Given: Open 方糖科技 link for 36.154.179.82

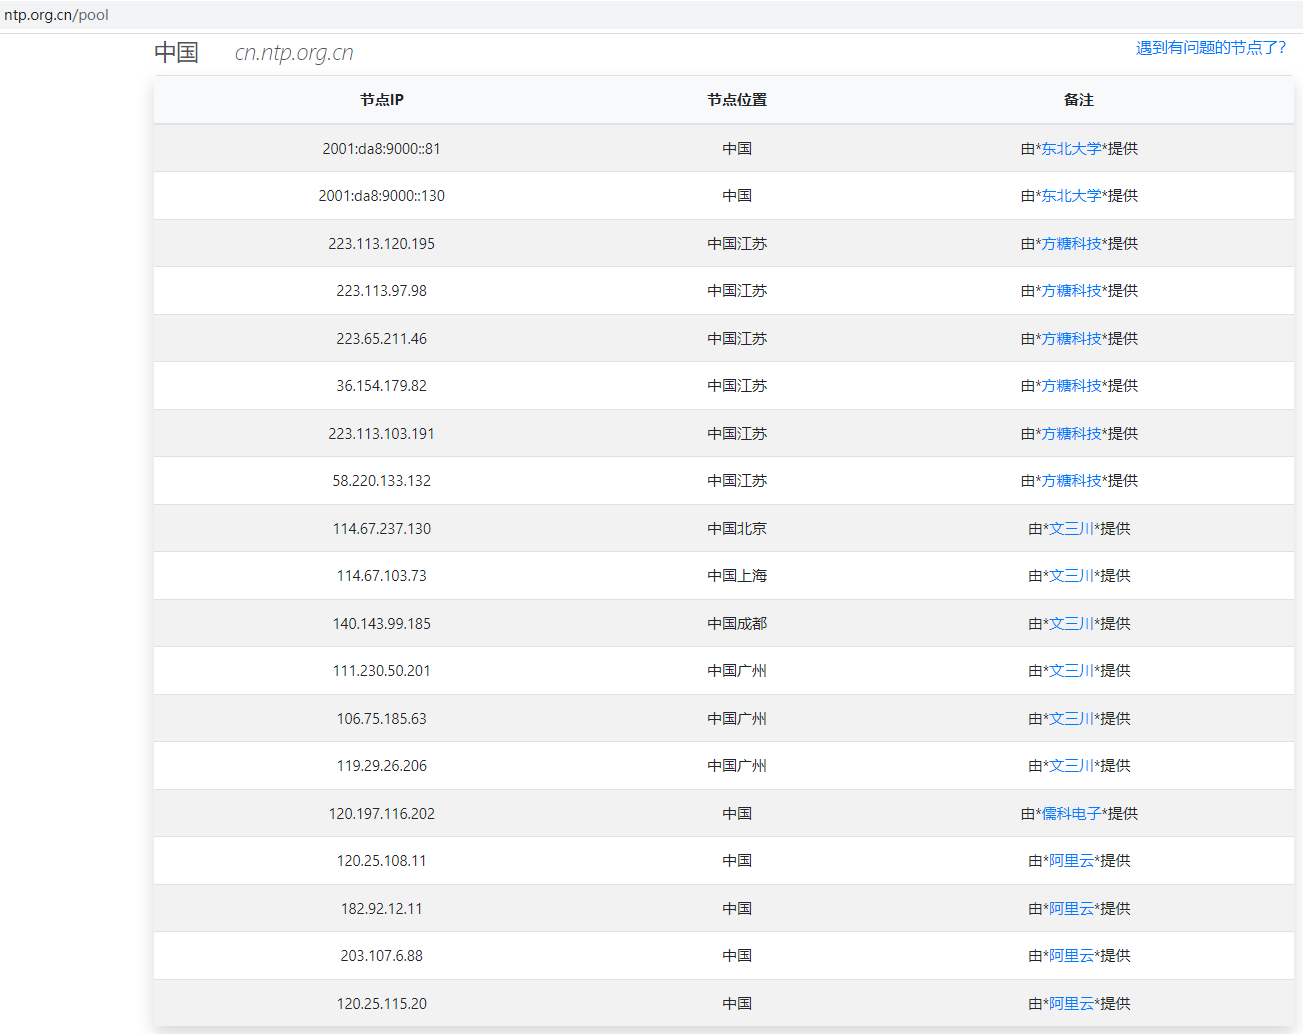Looking at the screenshot, I should tap(1071, 386).
